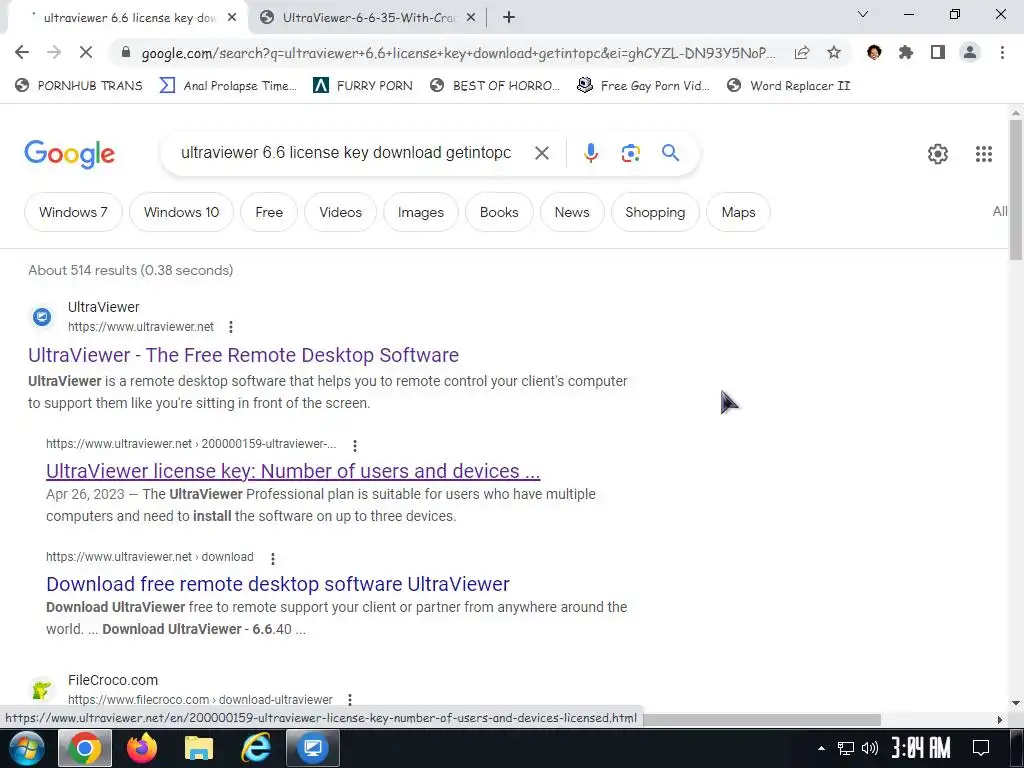Open the notification center icon
Image resolution: width=1024 pixels, height=768 pixels.
(981, 748)
